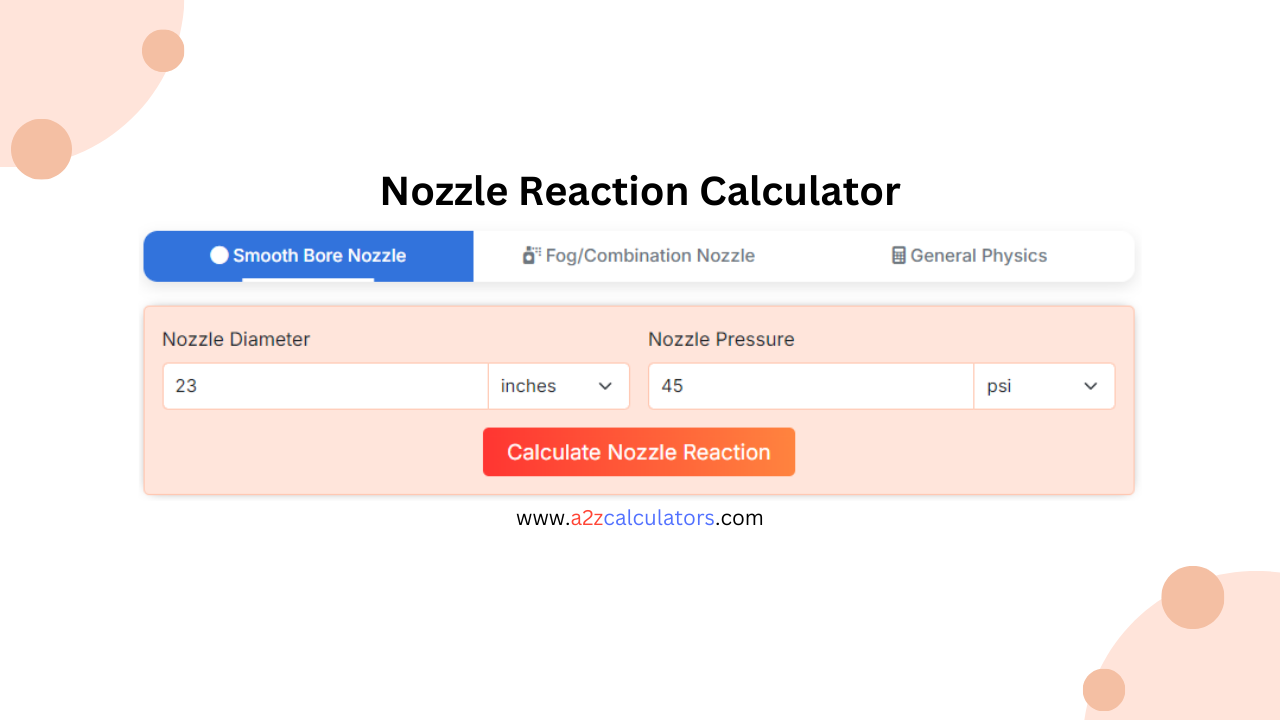Open the inches unit dropdown

[x=558, y=386]
